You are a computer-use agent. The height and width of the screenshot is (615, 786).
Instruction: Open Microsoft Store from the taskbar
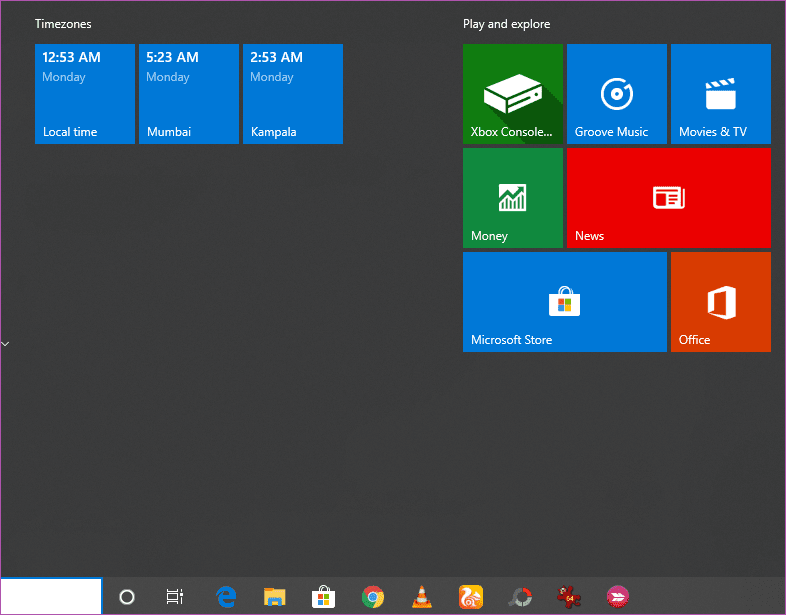coord(323,596)
